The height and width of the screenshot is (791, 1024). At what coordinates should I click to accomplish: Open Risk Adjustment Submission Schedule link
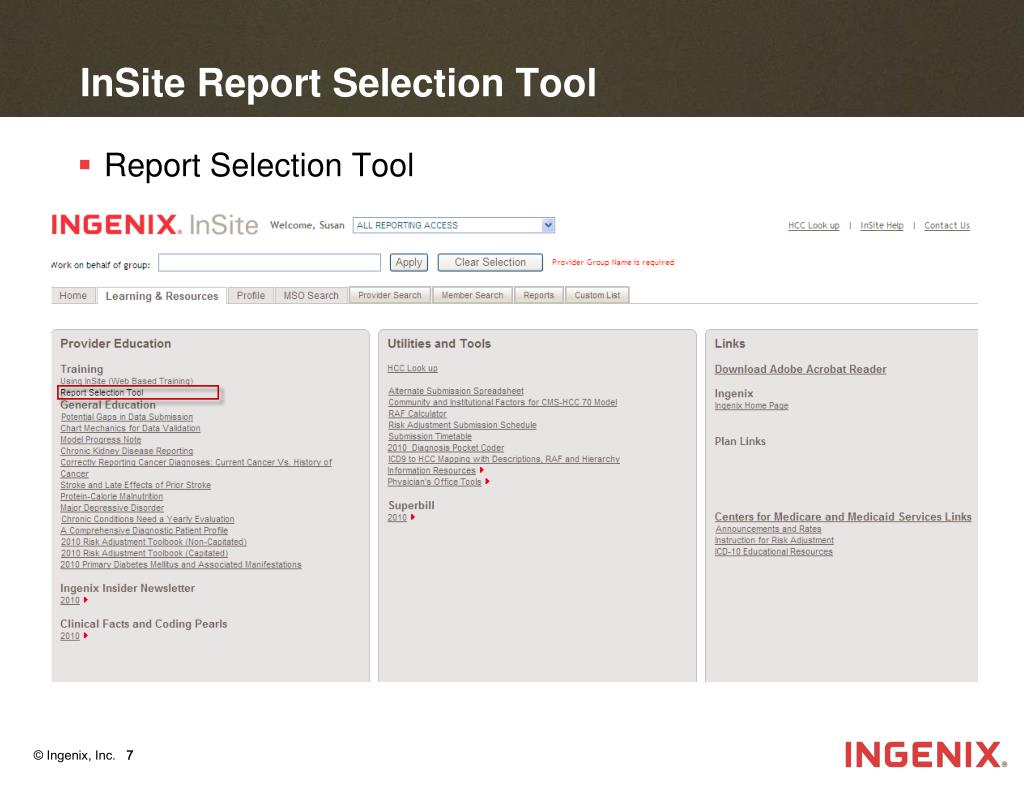[462, 425]
